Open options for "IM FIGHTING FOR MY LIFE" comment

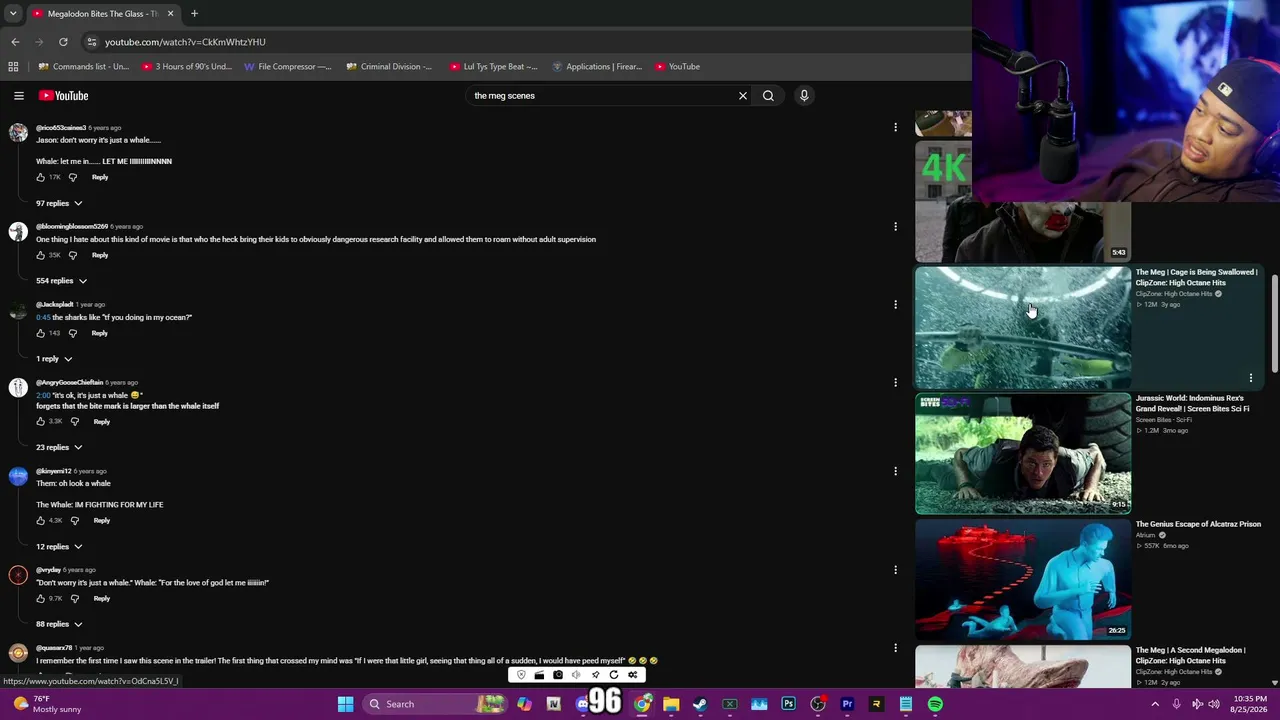point(895,471)
